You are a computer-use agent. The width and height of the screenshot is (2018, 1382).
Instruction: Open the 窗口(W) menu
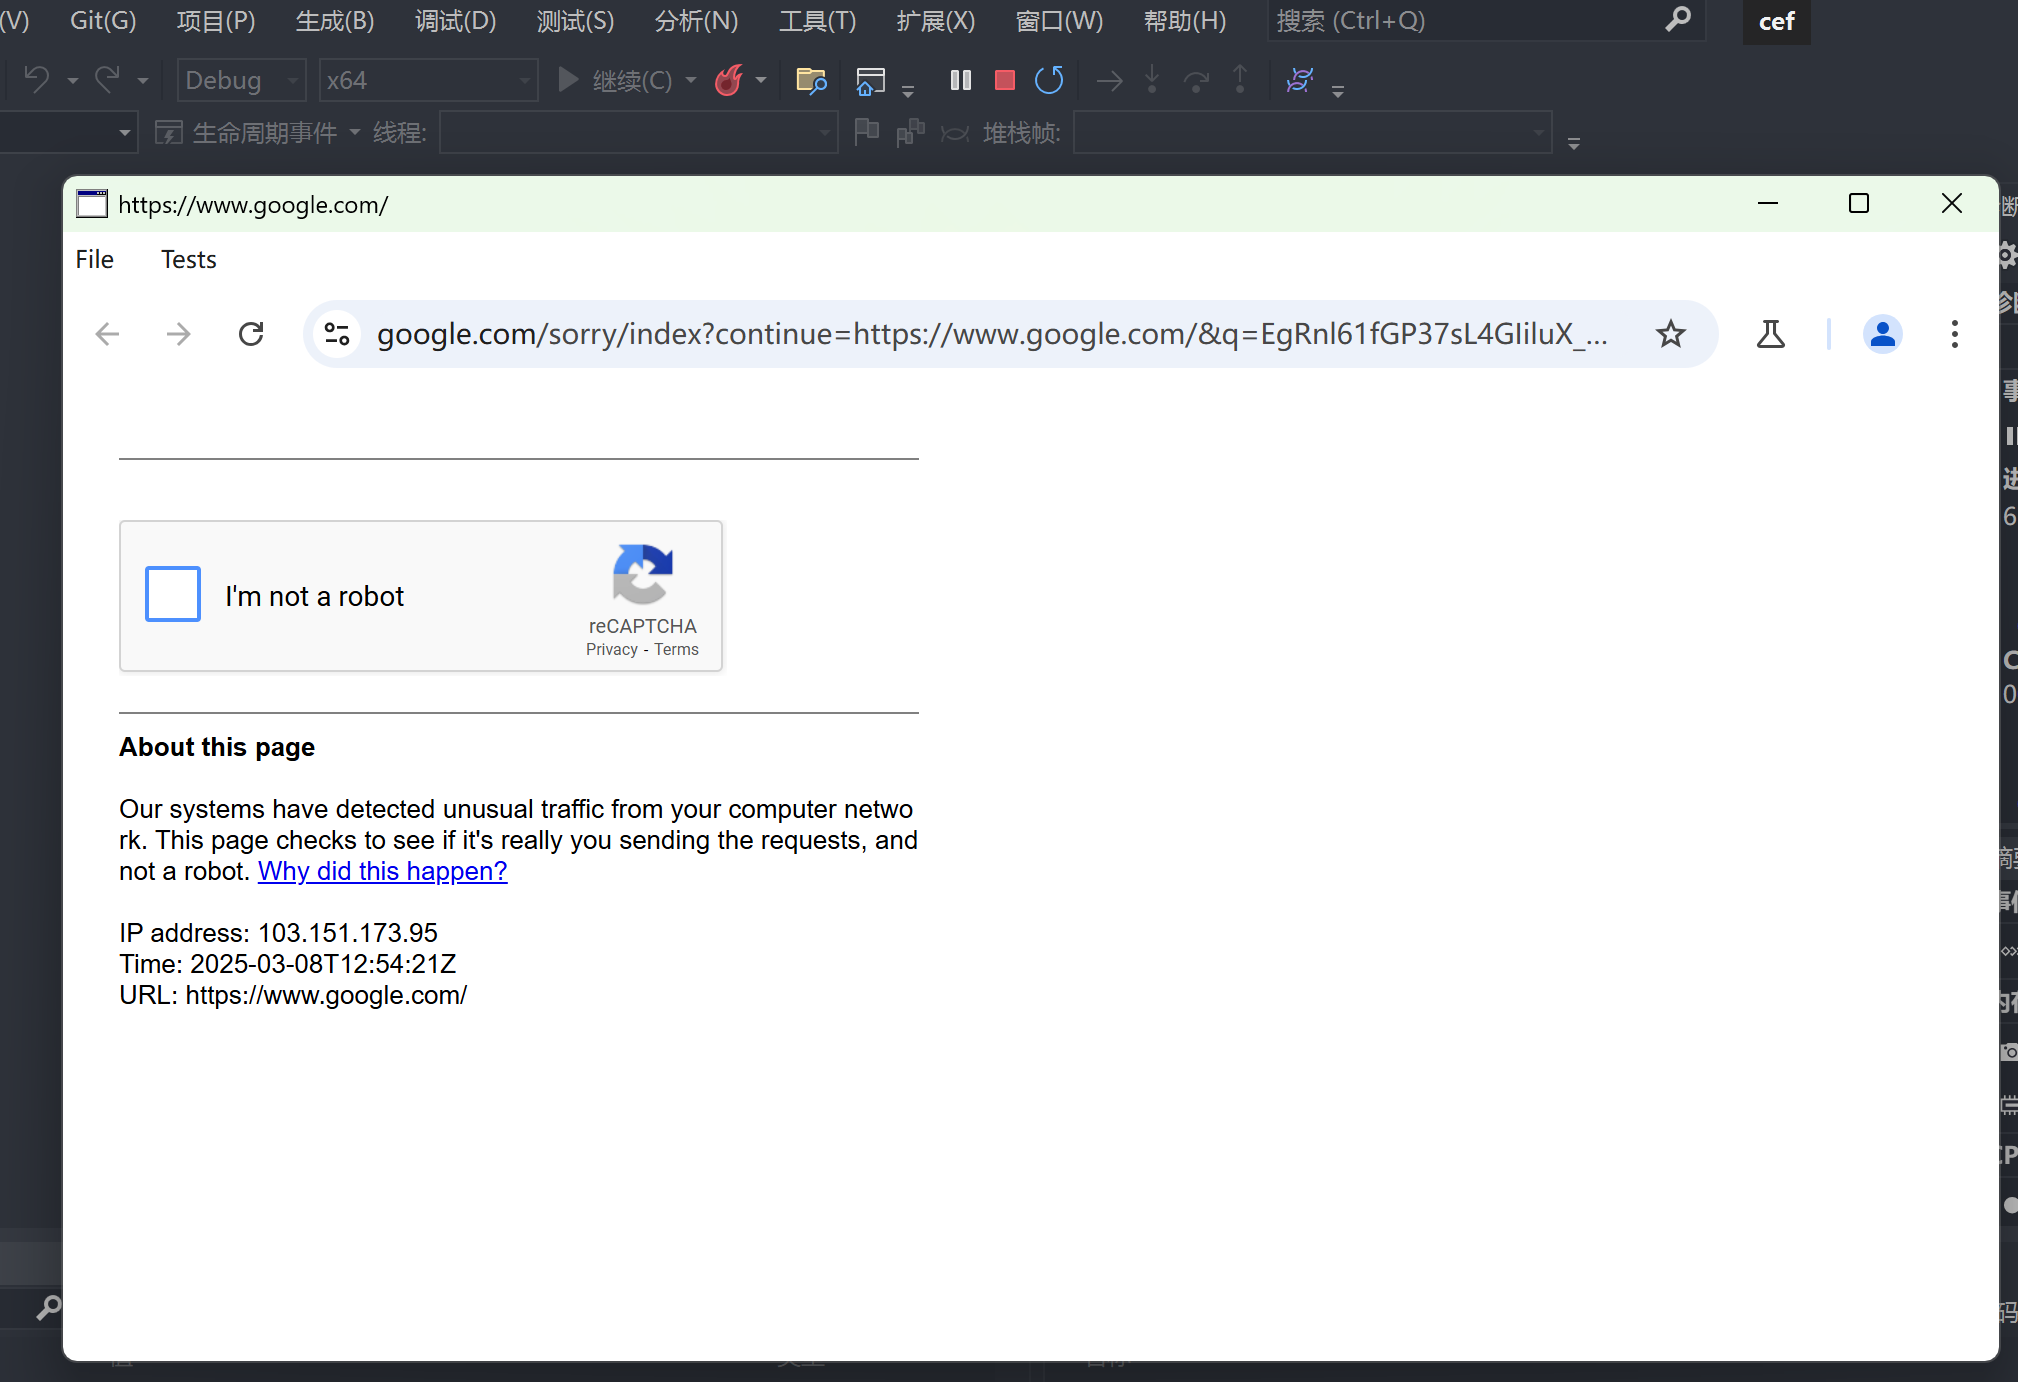[1059, 20]
